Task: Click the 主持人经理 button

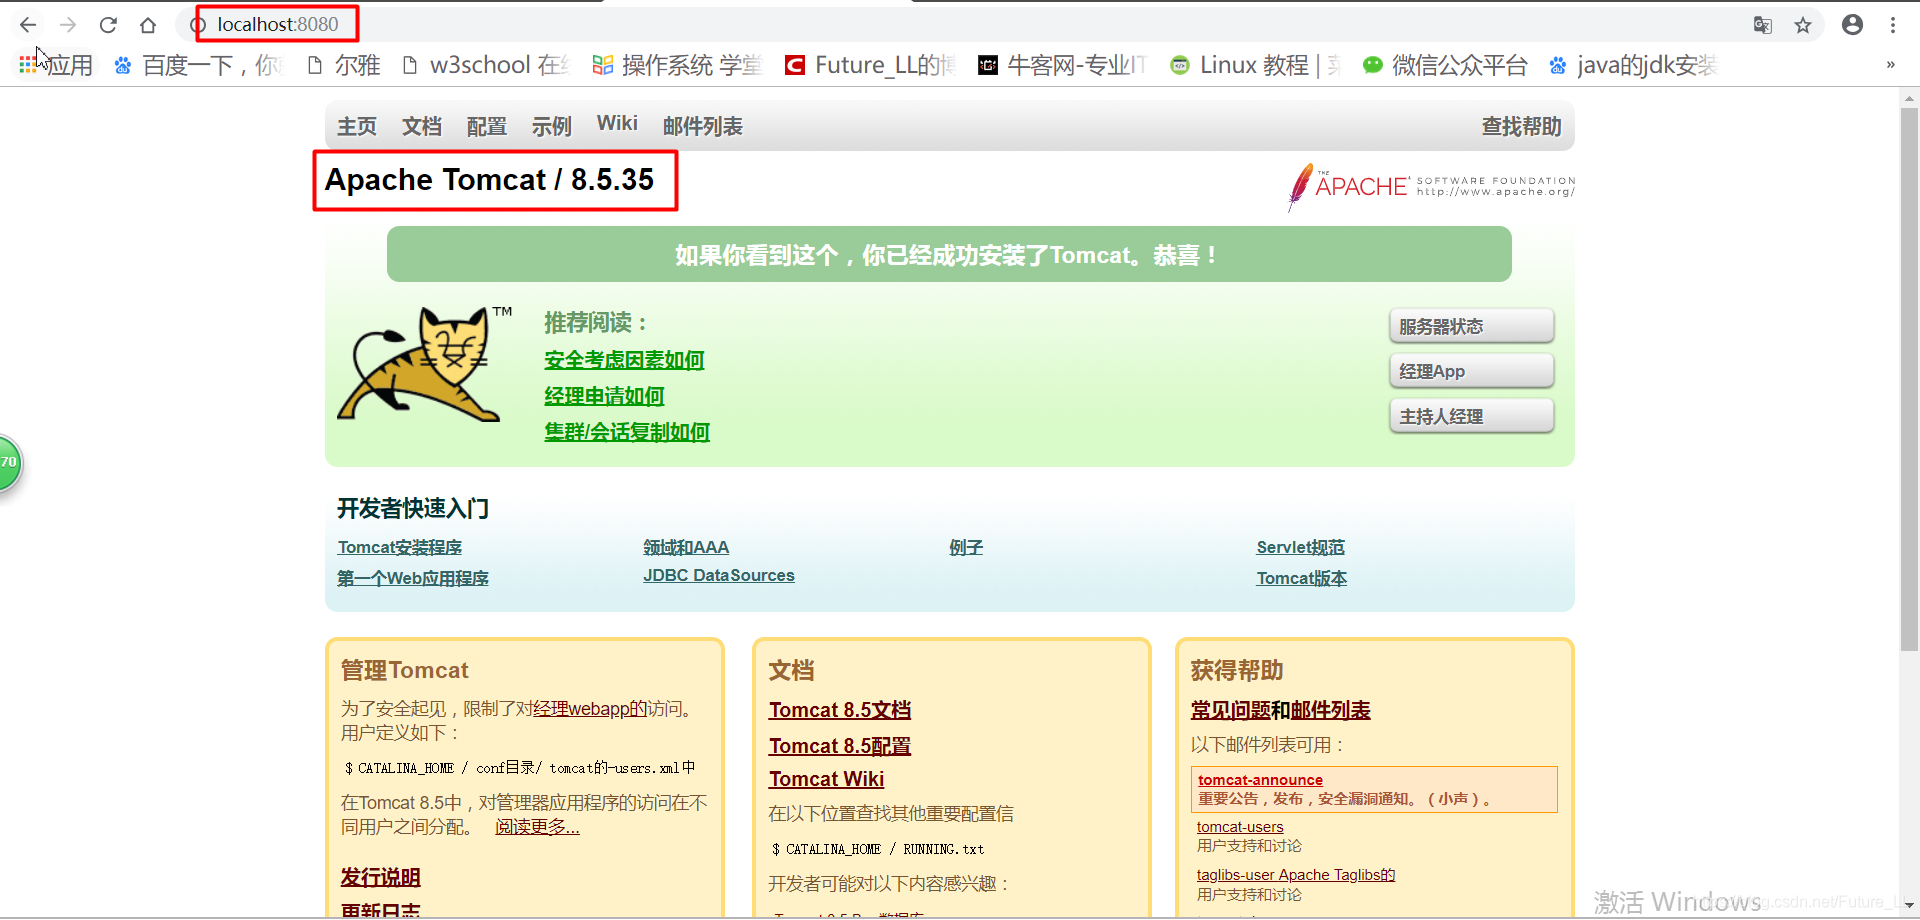Action: (x=1471, y=416)
